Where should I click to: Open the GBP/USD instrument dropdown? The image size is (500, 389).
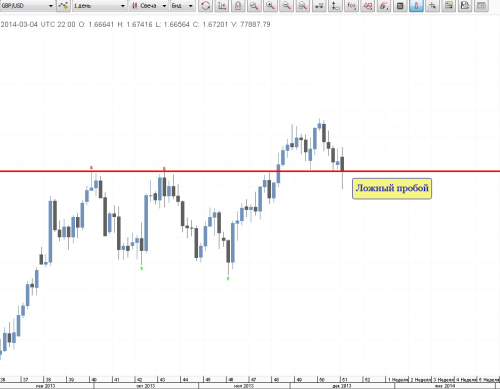[x=28, y=6]
